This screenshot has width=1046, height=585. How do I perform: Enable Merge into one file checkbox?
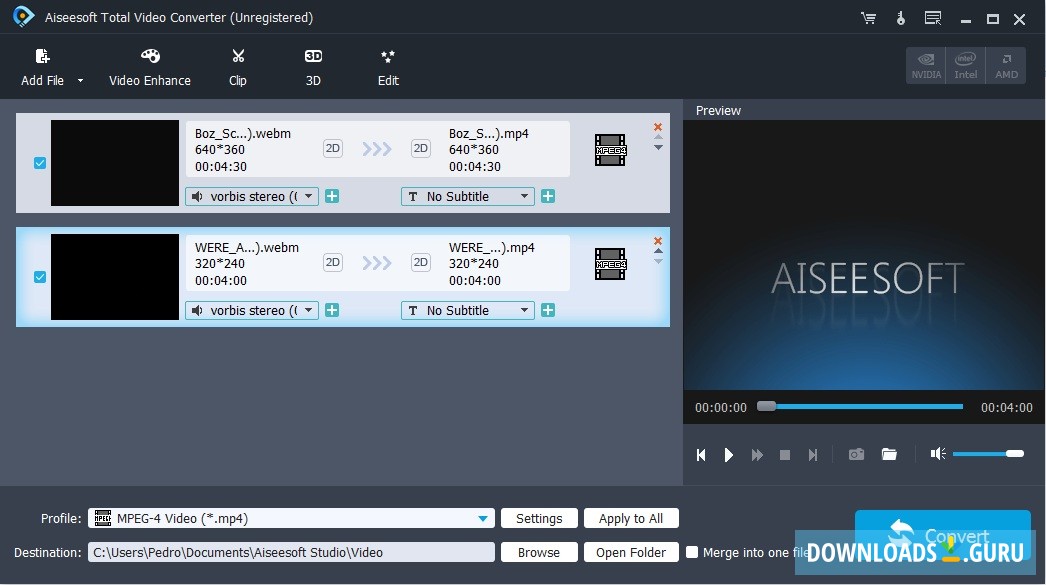pyautogui.click(x=692, y=552)
